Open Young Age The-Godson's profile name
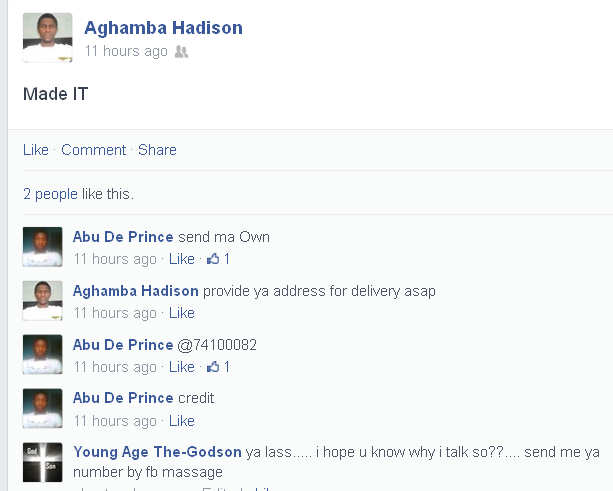Screen dimensions: 613x491 tap(157, 452)
